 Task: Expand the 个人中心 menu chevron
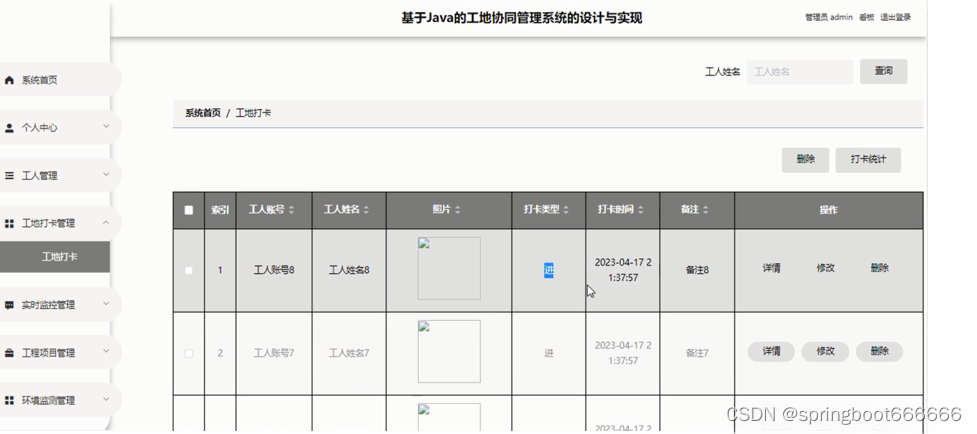point(106,126)
